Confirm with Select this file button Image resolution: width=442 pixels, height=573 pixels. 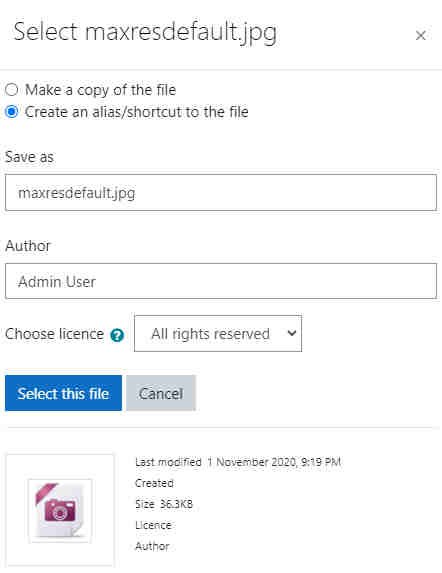coord(64,393)
